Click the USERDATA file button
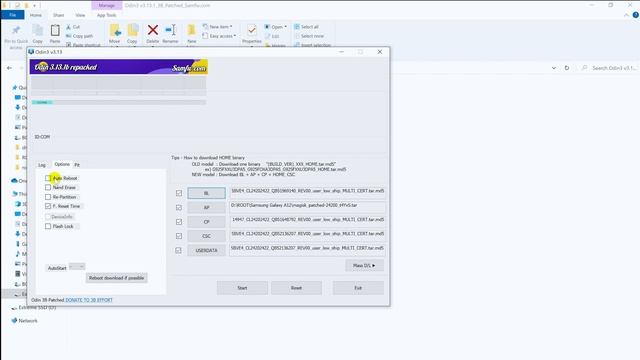This screenshot has height=360, width=640. 207,250
